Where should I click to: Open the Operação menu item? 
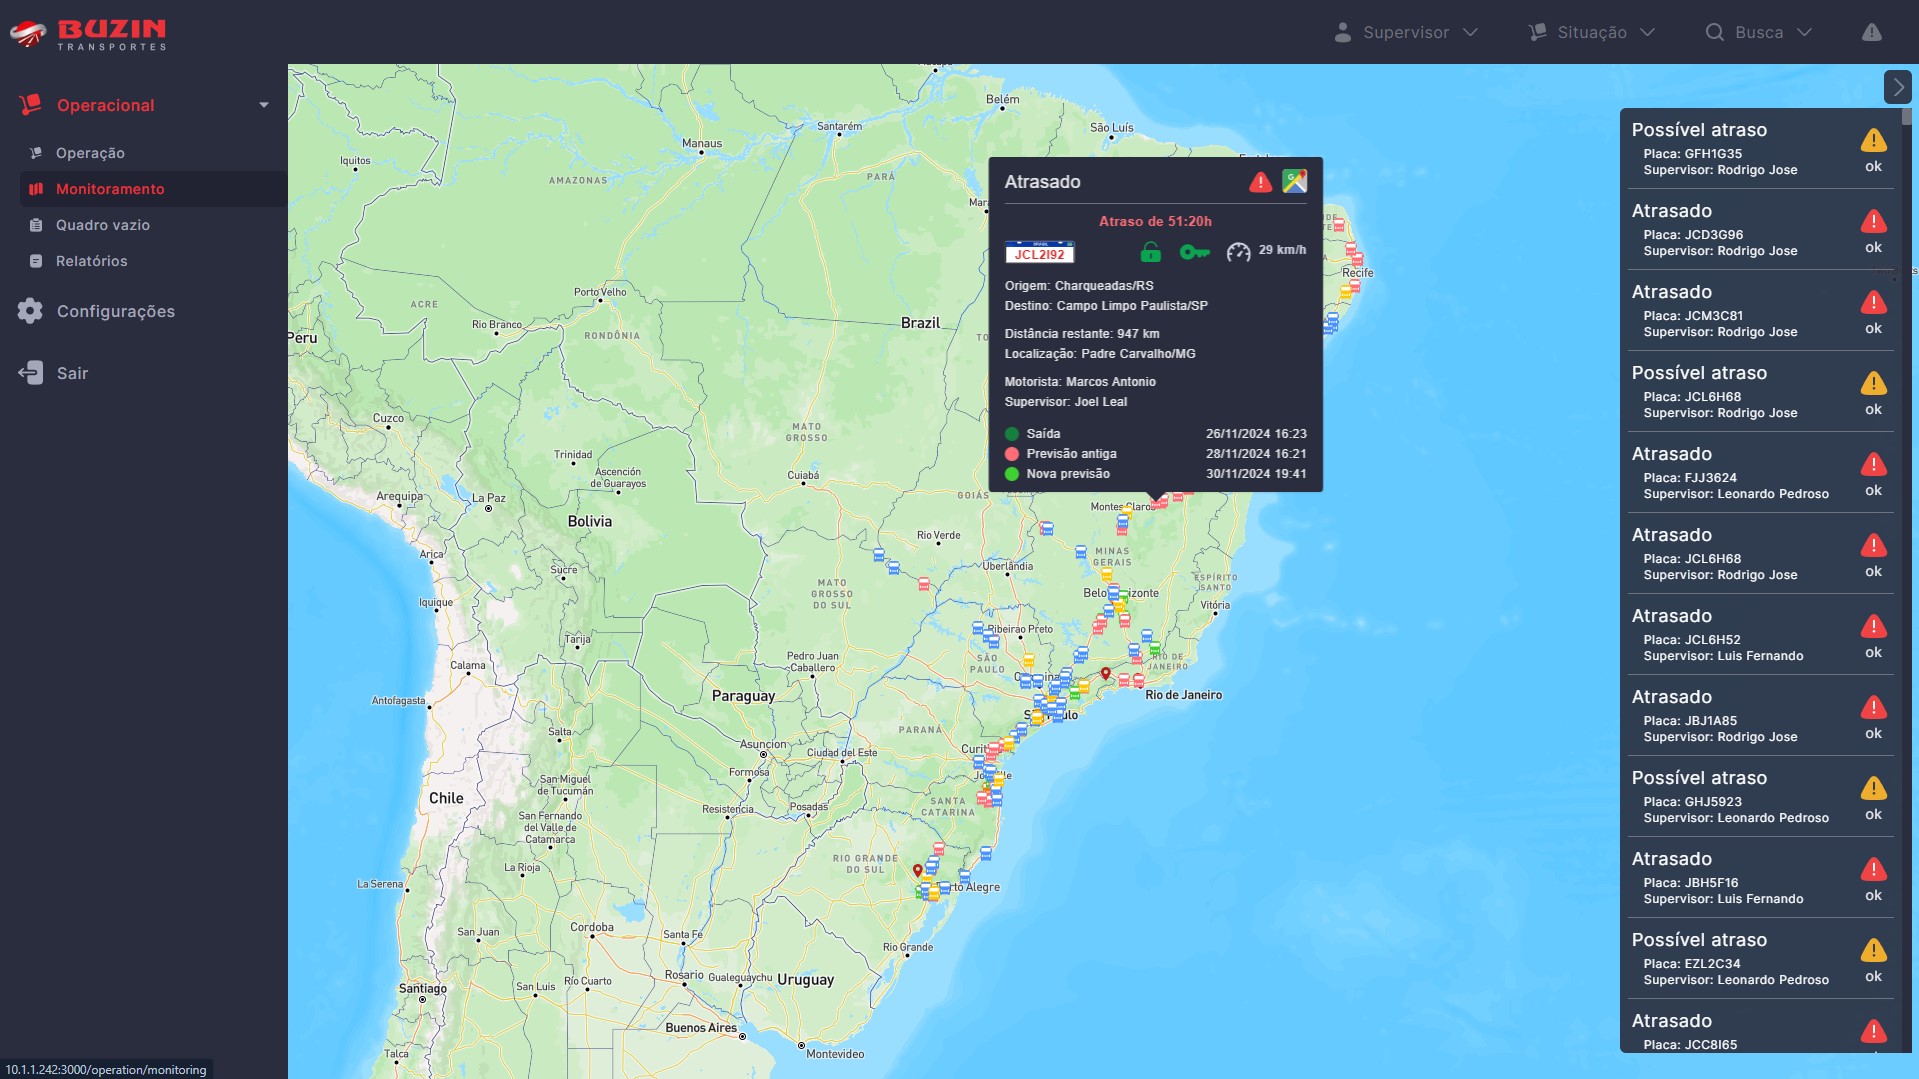(90, 153)
